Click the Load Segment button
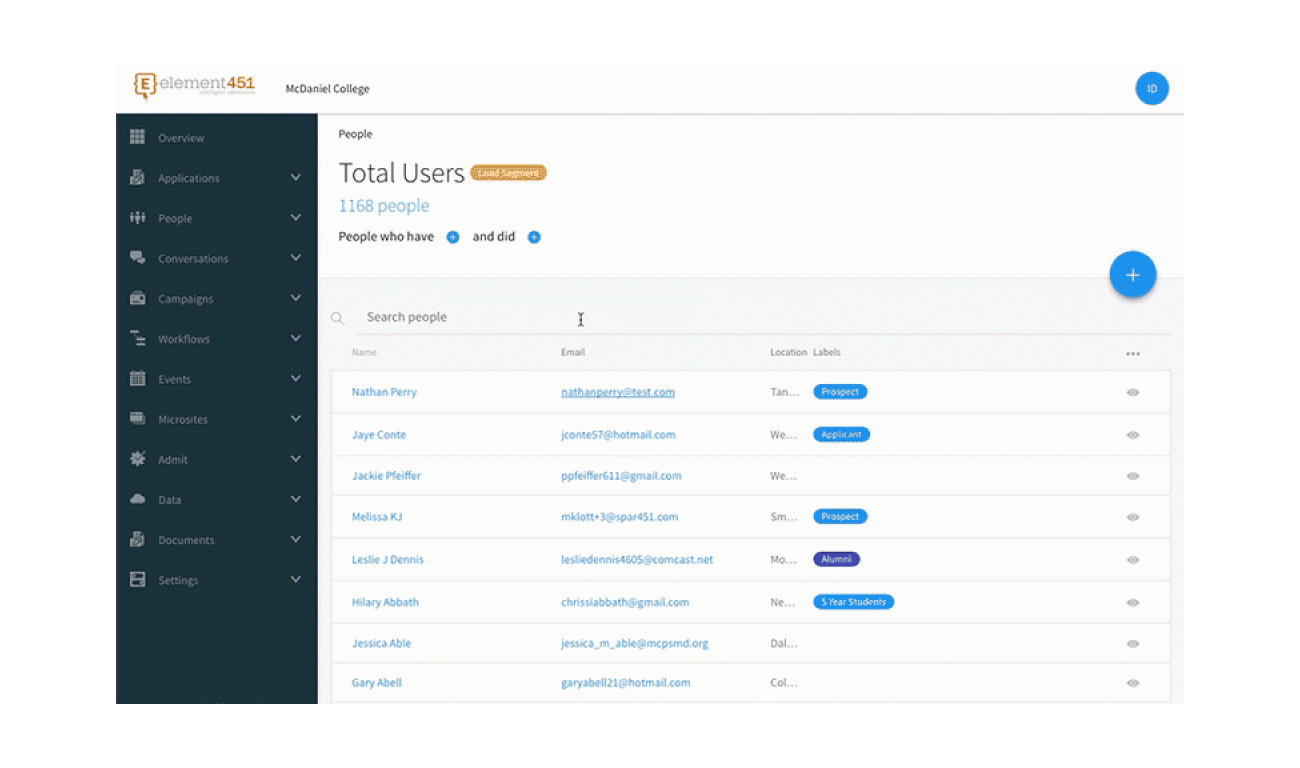Screen dimensions: 1300x768 508,173
